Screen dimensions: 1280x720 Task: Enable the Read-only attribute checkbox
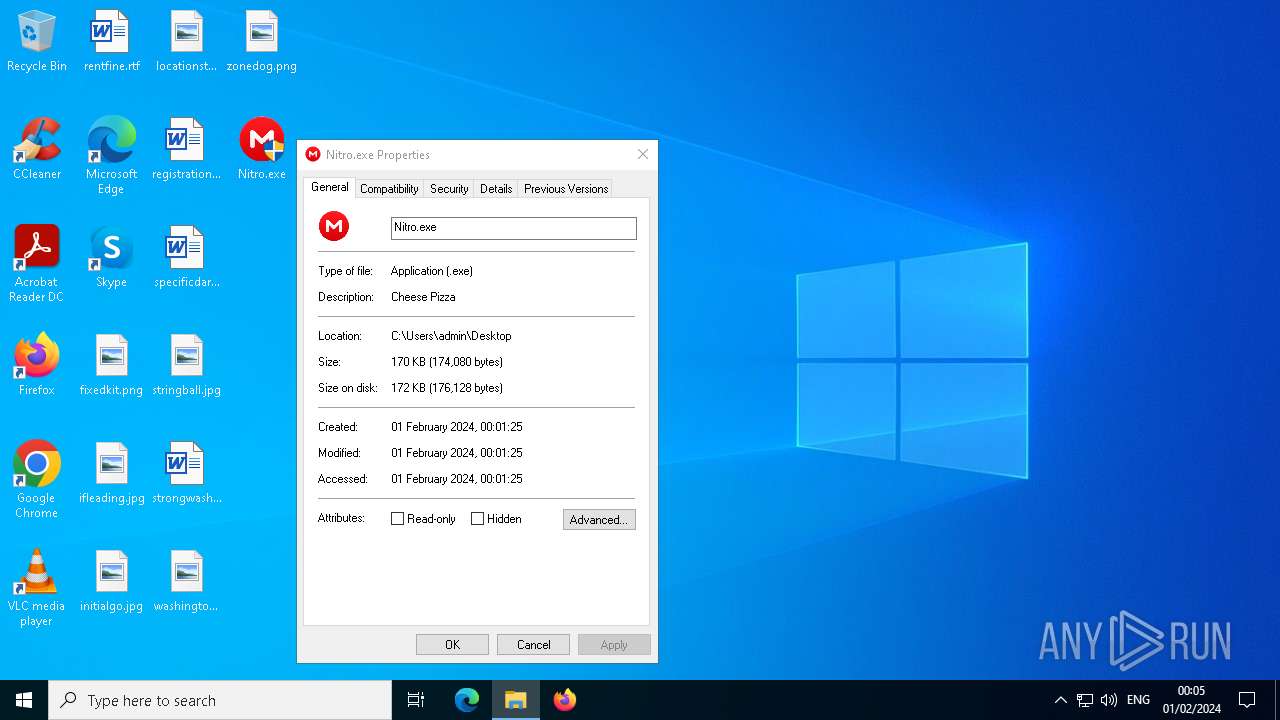(x=397, y=519)
